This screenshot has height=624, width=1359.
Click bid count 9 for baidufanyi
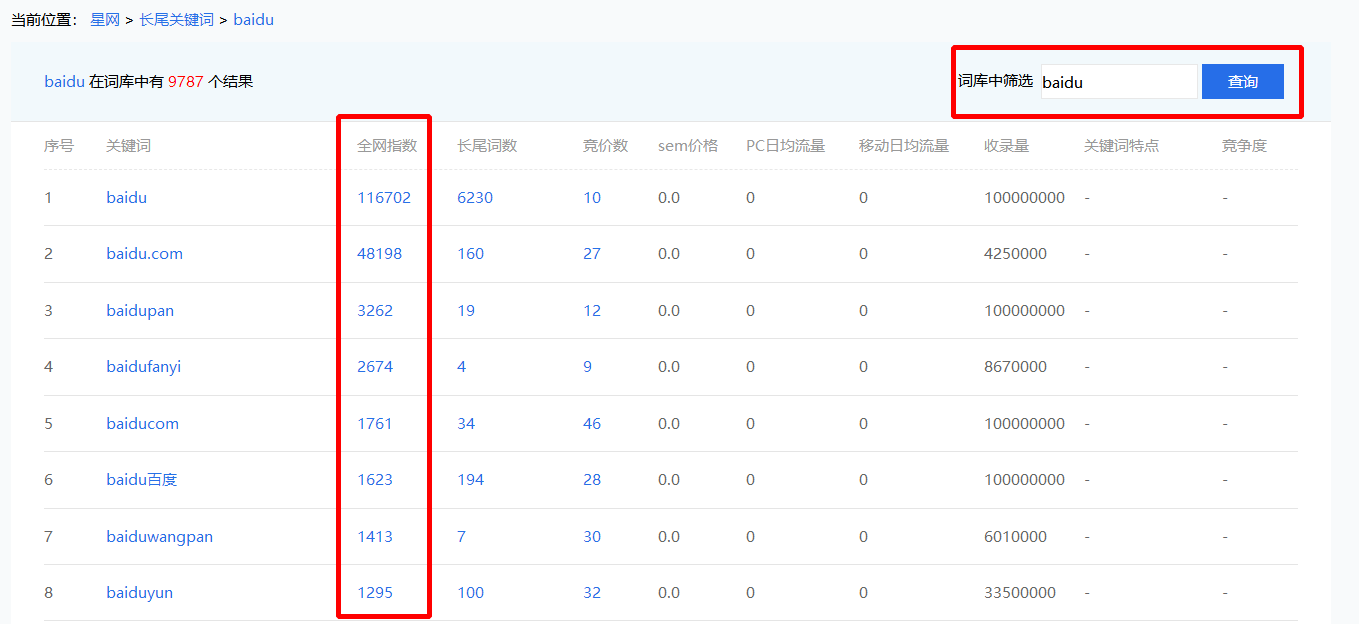tap(588, 367)
